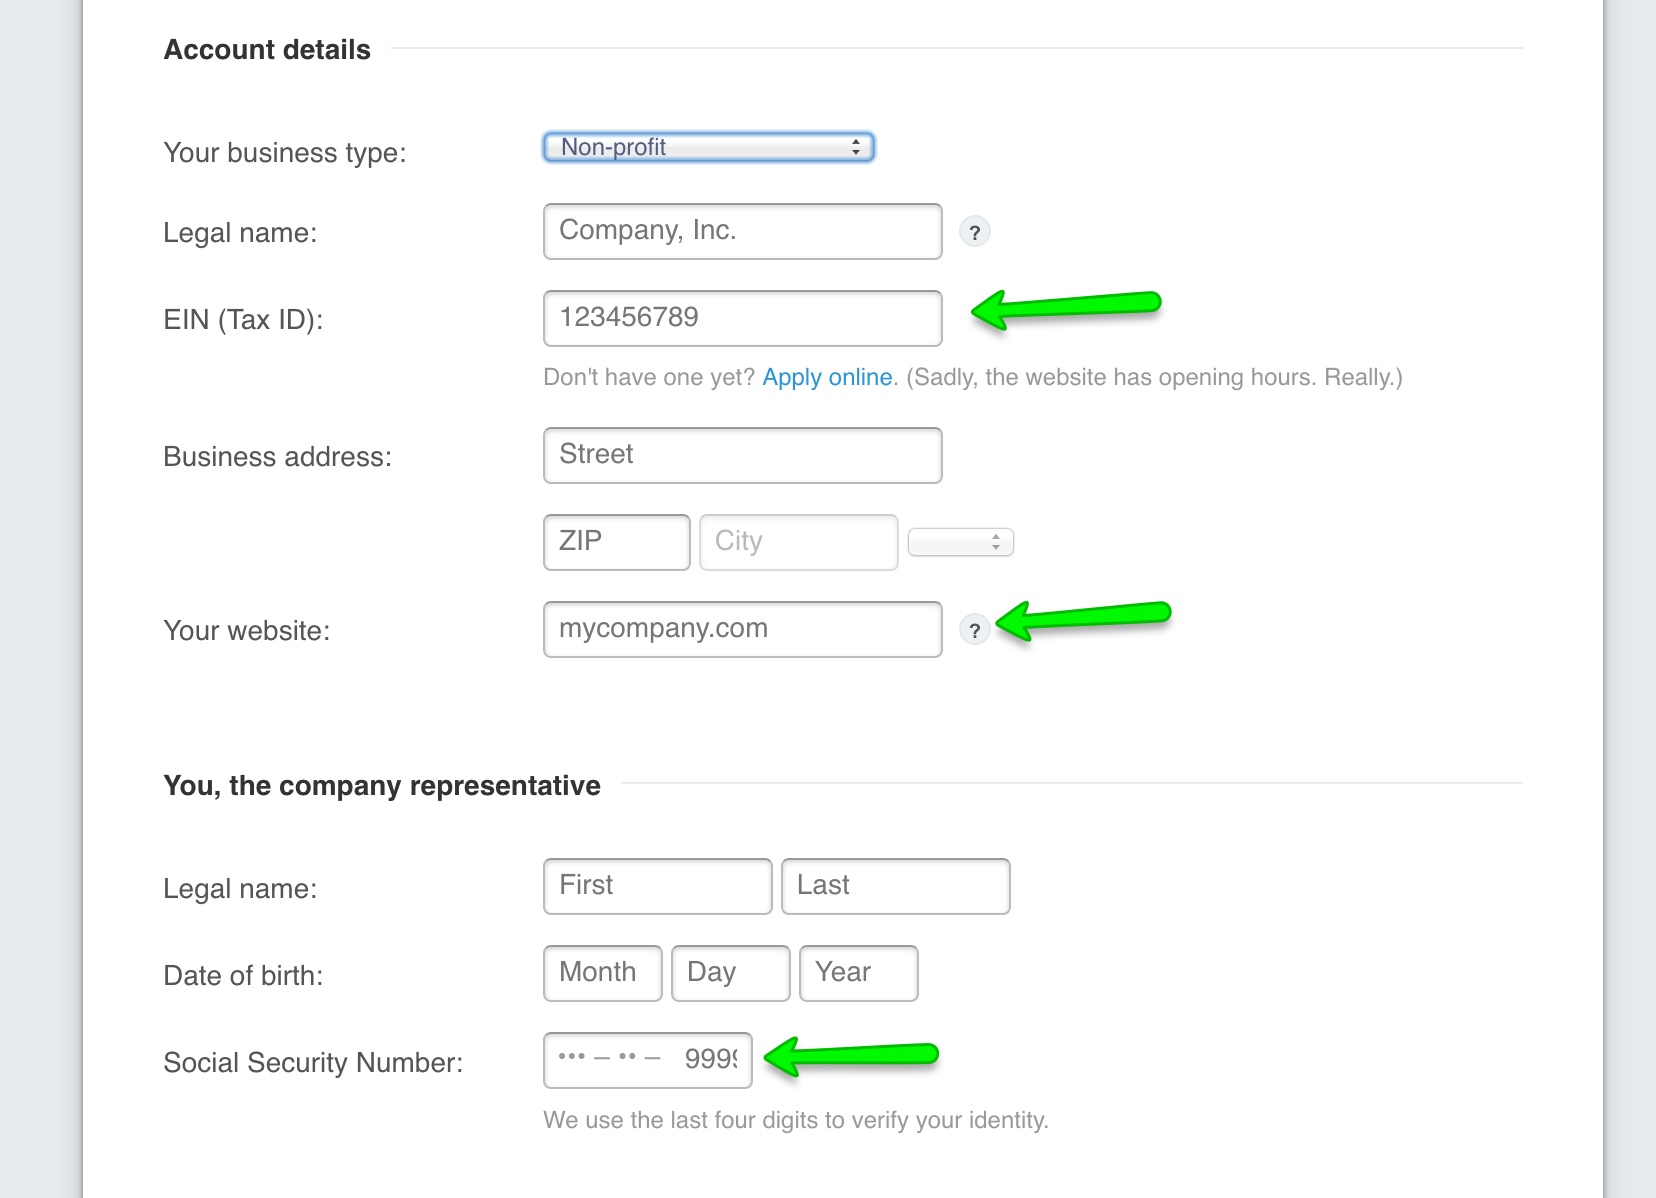This screenshot has height=1198, width=1656.
Task: Follow the Apply online link
Action: (x=827, y=377)
